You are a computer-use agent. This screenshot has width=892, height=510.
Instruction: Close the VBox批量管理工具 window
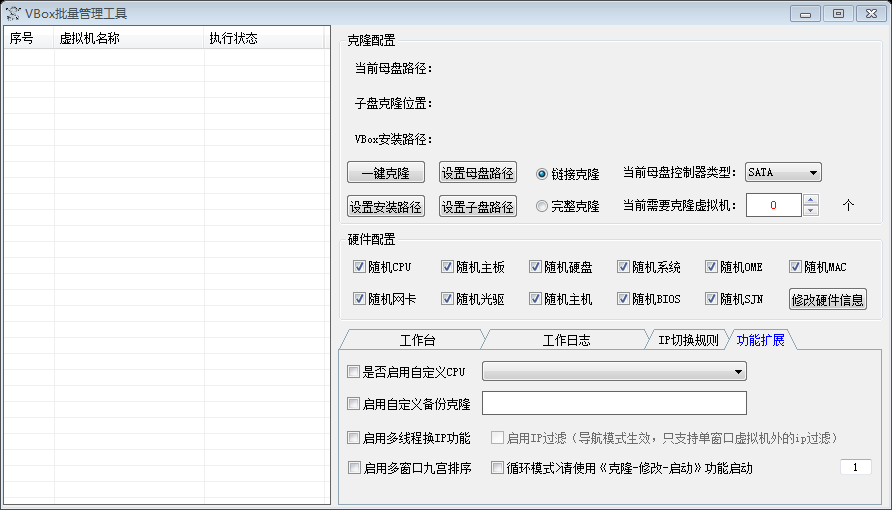pos(871,14)
